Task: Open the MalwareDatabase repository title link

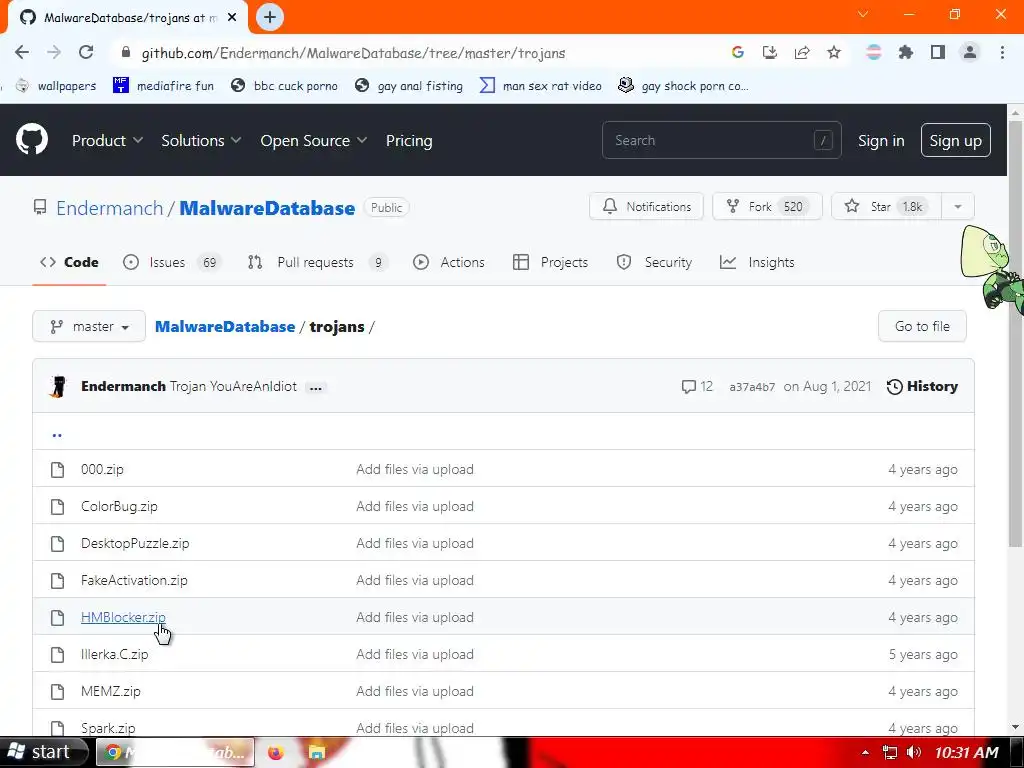Action: [267, 208]
